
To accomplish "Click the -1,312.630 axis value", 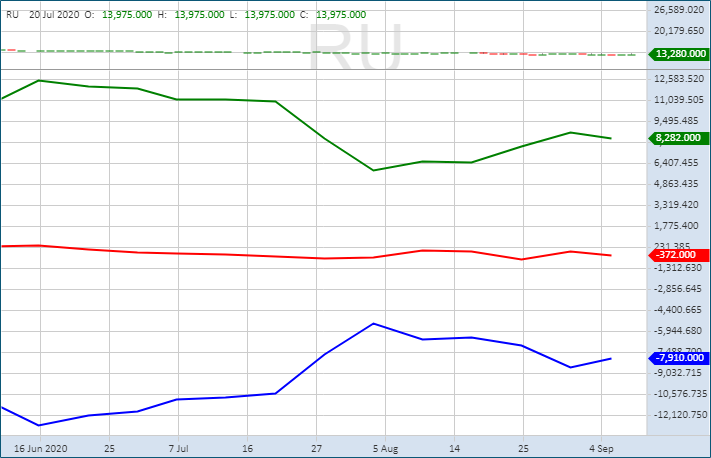I will [677, 268].
